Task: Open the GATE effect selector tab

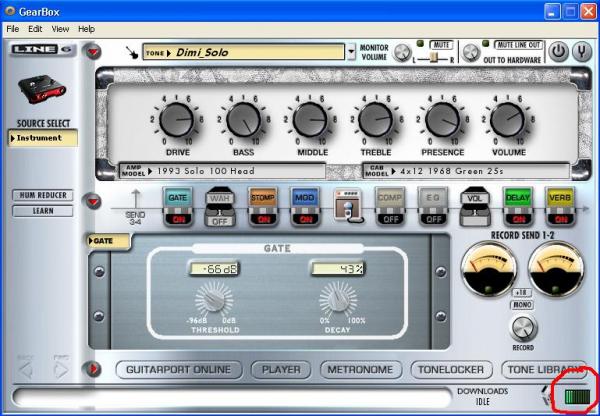Action: click(109, 241)
